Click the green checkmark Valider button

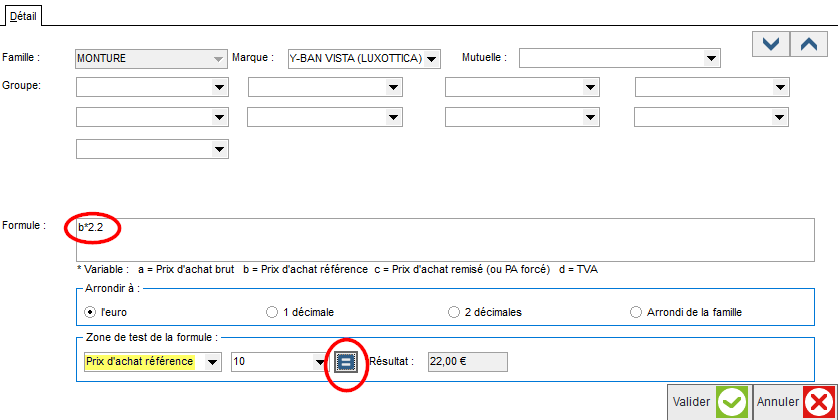[710, 402]
